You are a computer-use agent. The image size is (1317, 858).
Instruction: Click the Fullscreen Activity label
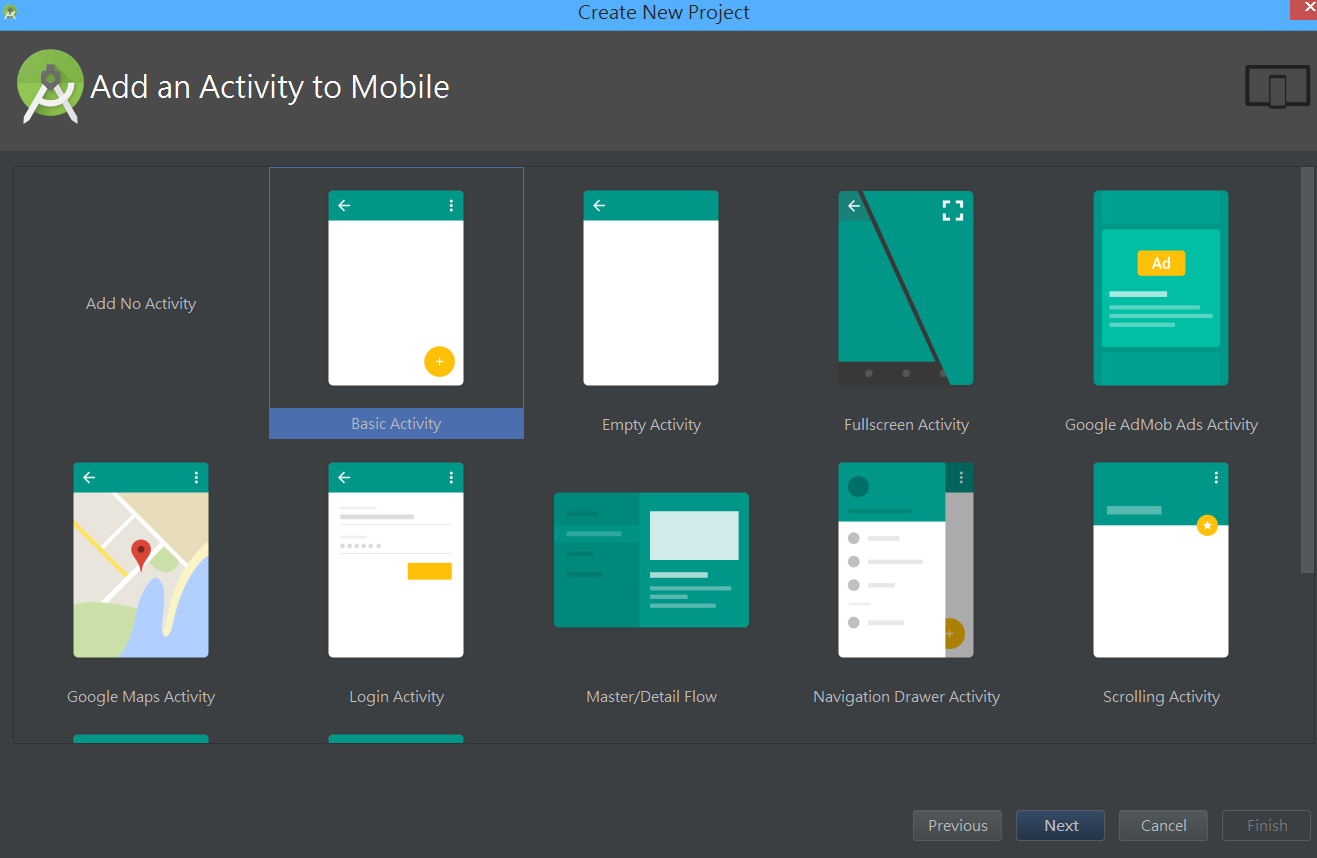(x=906, y=425)
